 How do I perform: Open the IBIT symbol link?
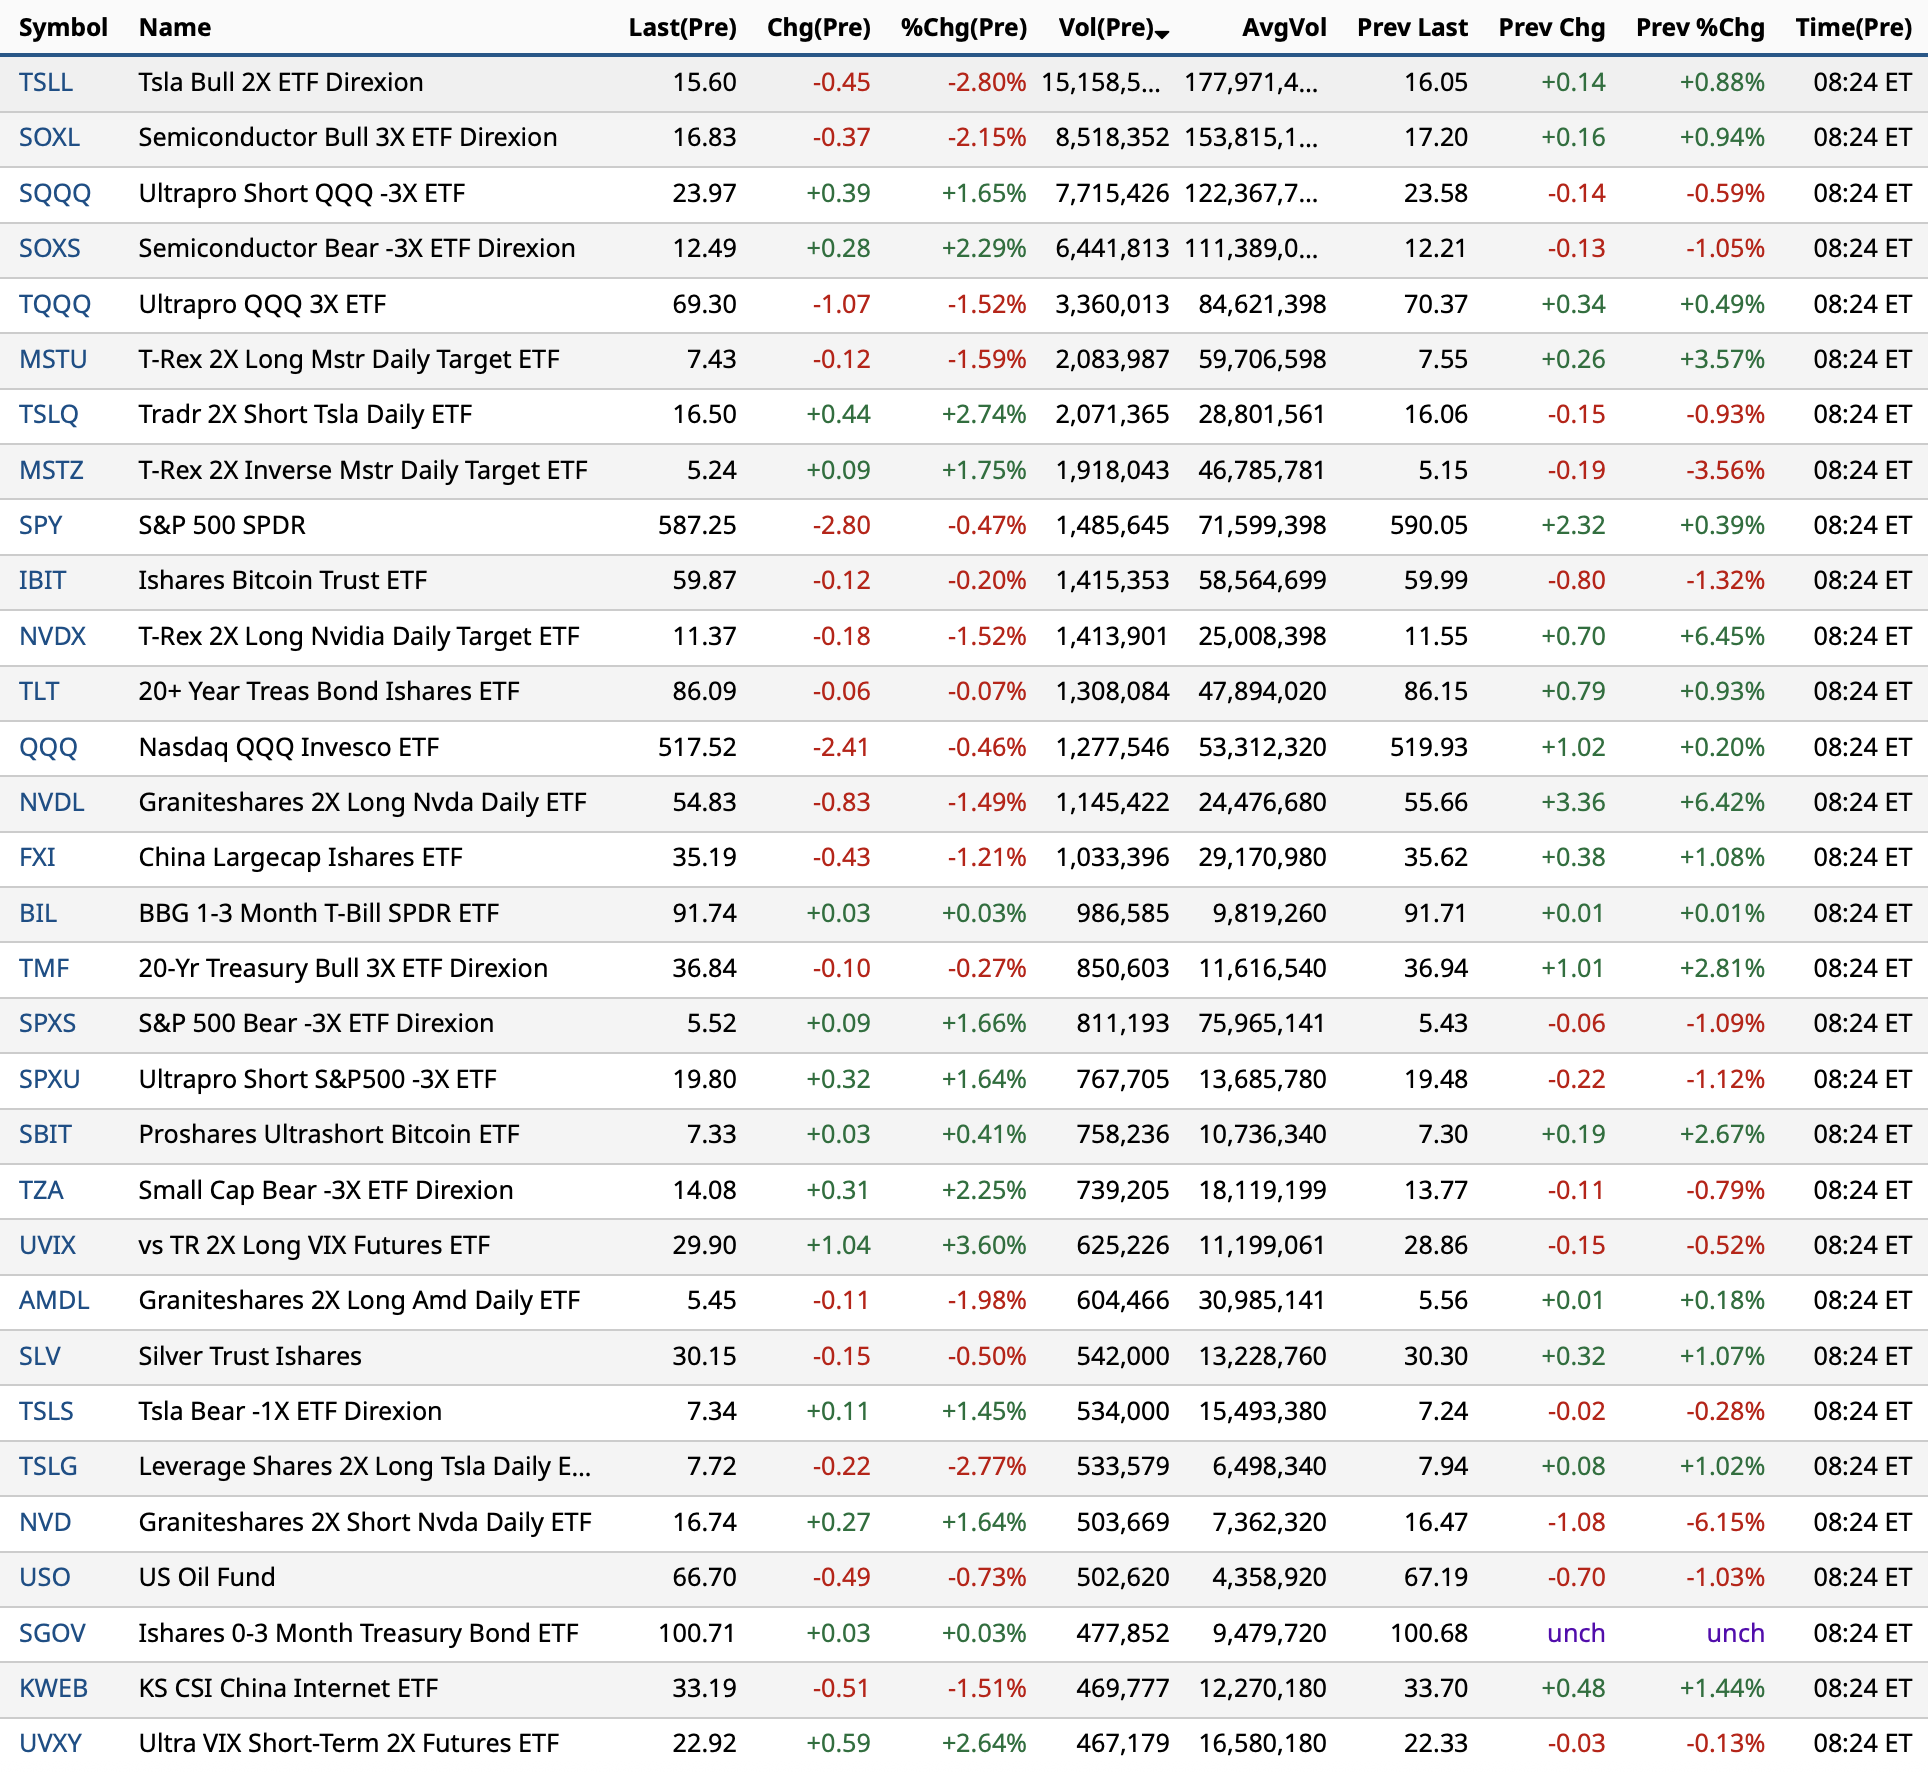pyautogui.click(x=43, y=580)
